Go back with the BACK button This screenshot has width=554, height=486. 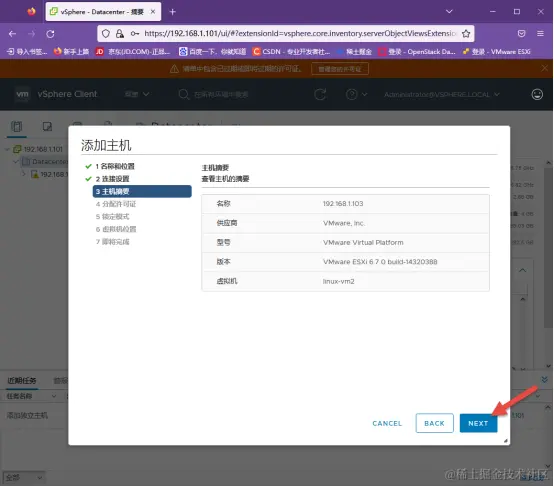[434, 423]
